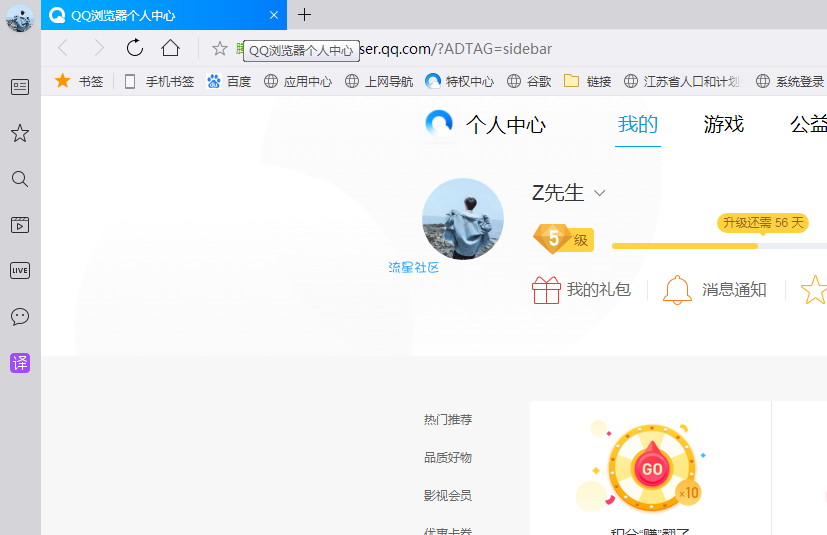Switch to the 游戏 tab

point(723,125)
